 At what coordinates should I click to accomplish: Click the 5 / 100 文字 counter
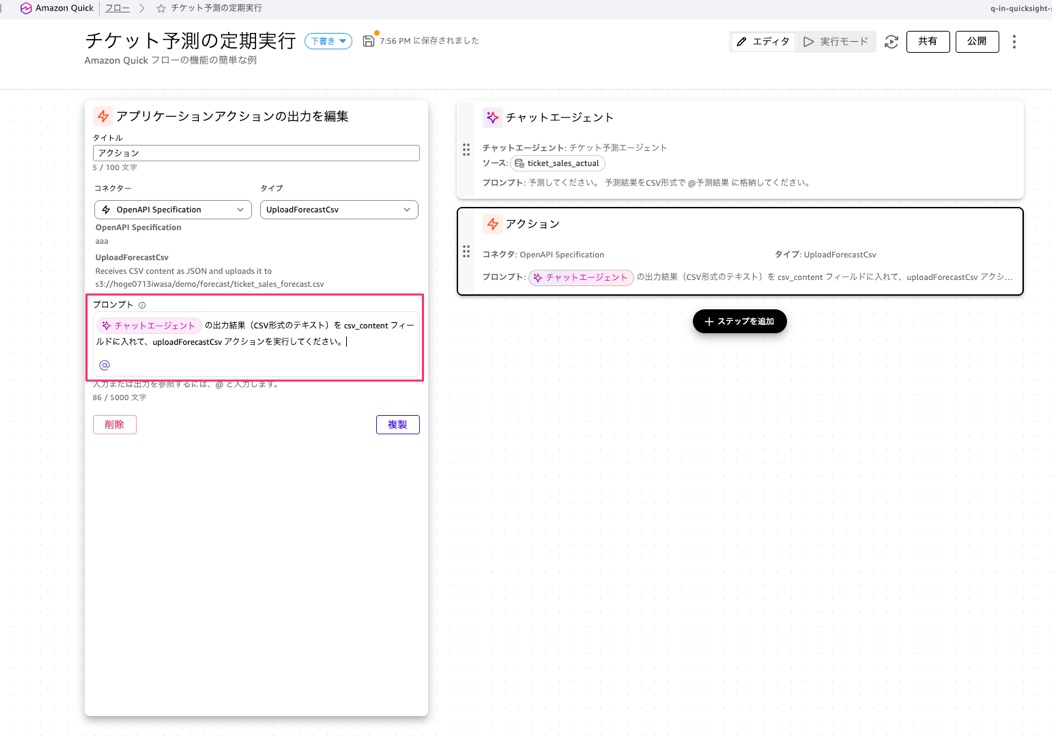pyautogui.click(x=115, y=168)
